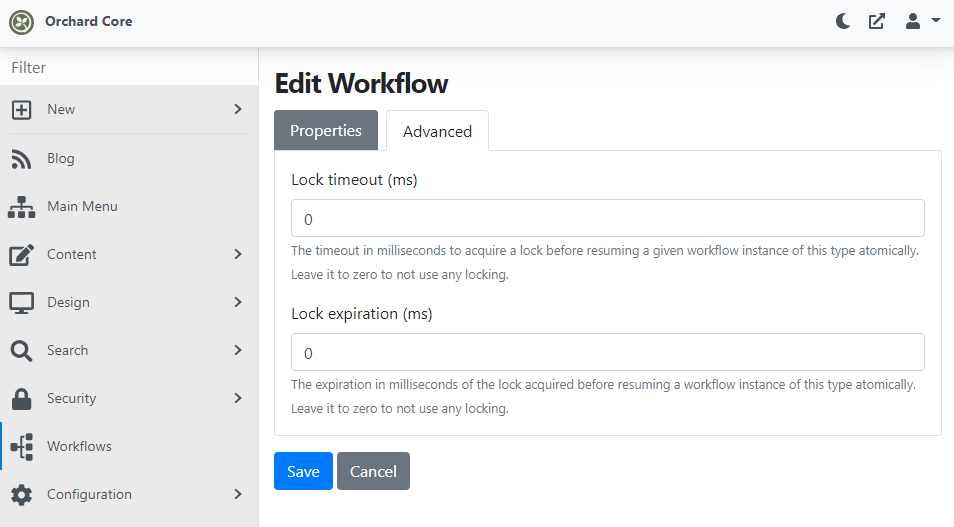Open the site via external link icon
Image resolution: width=954 pixels, height=527 pixels.
click(x=877, y=22)
